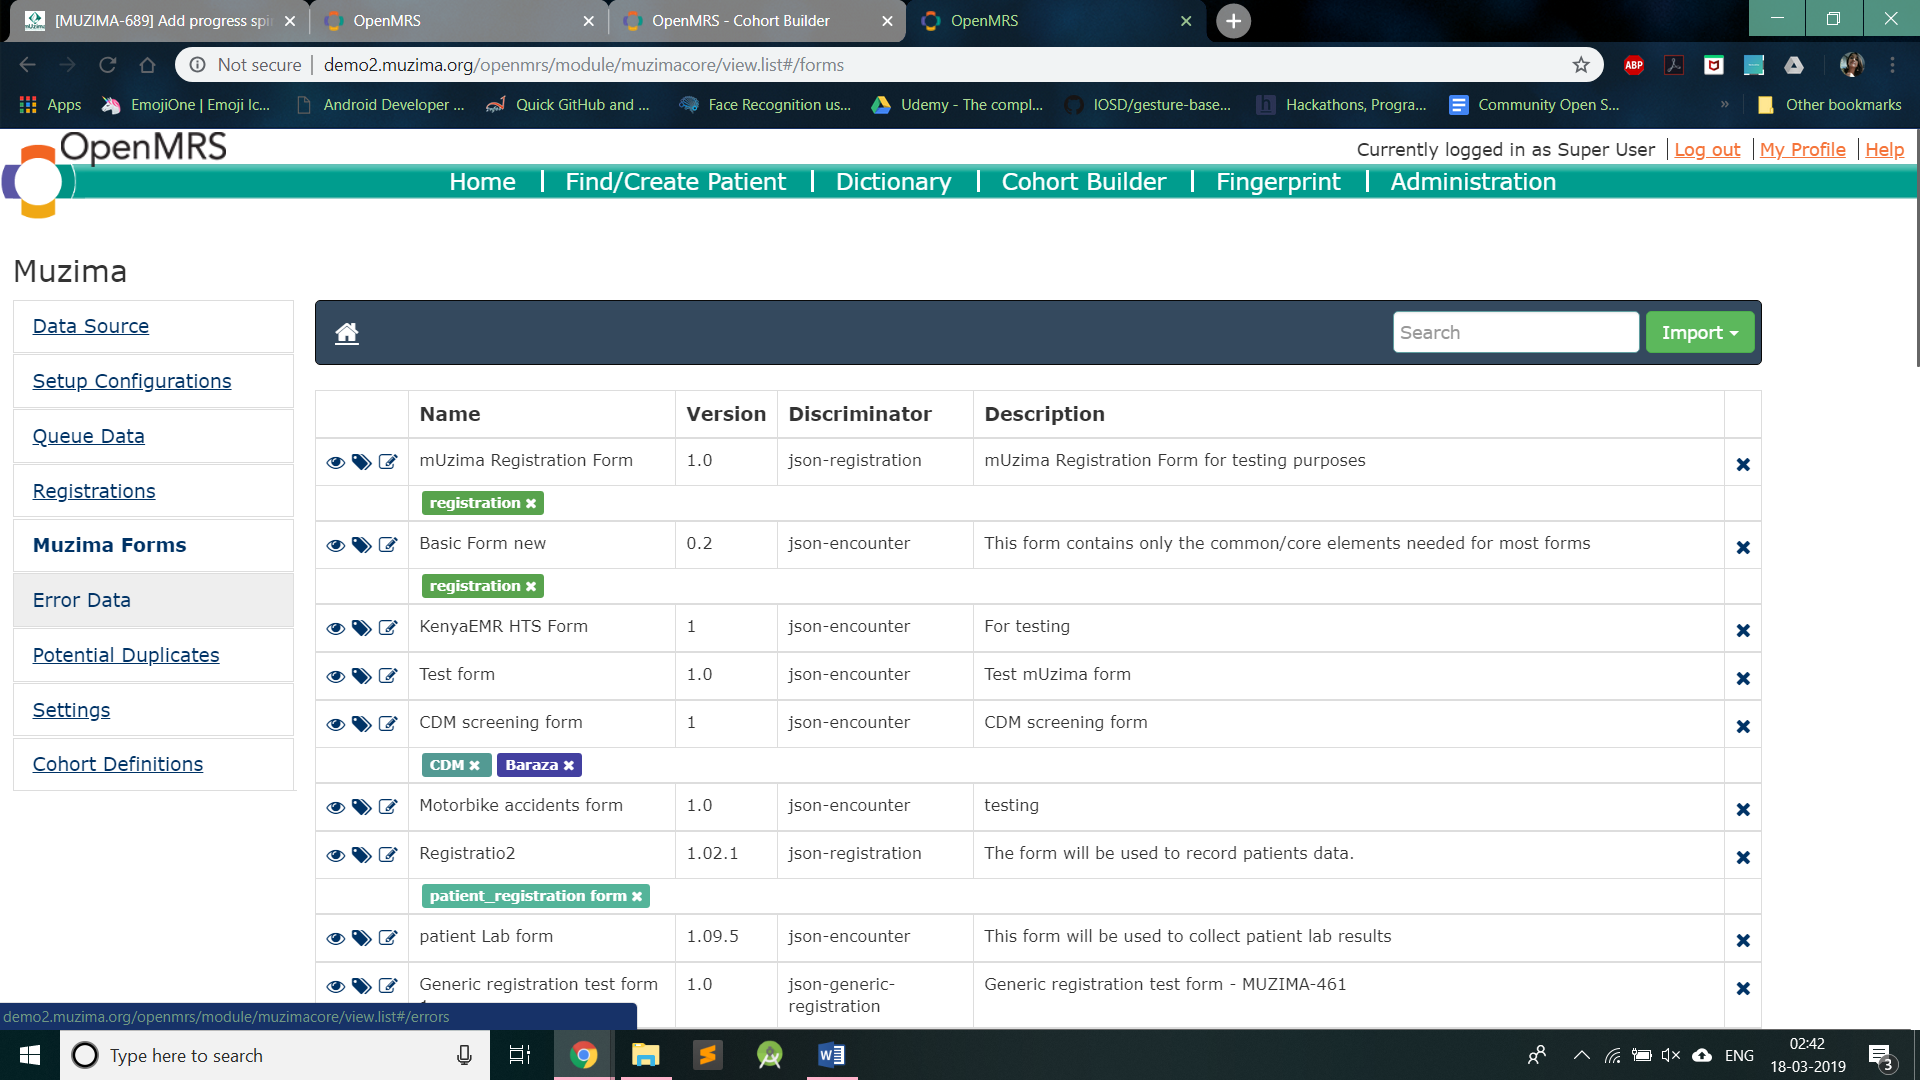Open Word from the taskbar
1920x1080 pixels.
[832, 1055]
